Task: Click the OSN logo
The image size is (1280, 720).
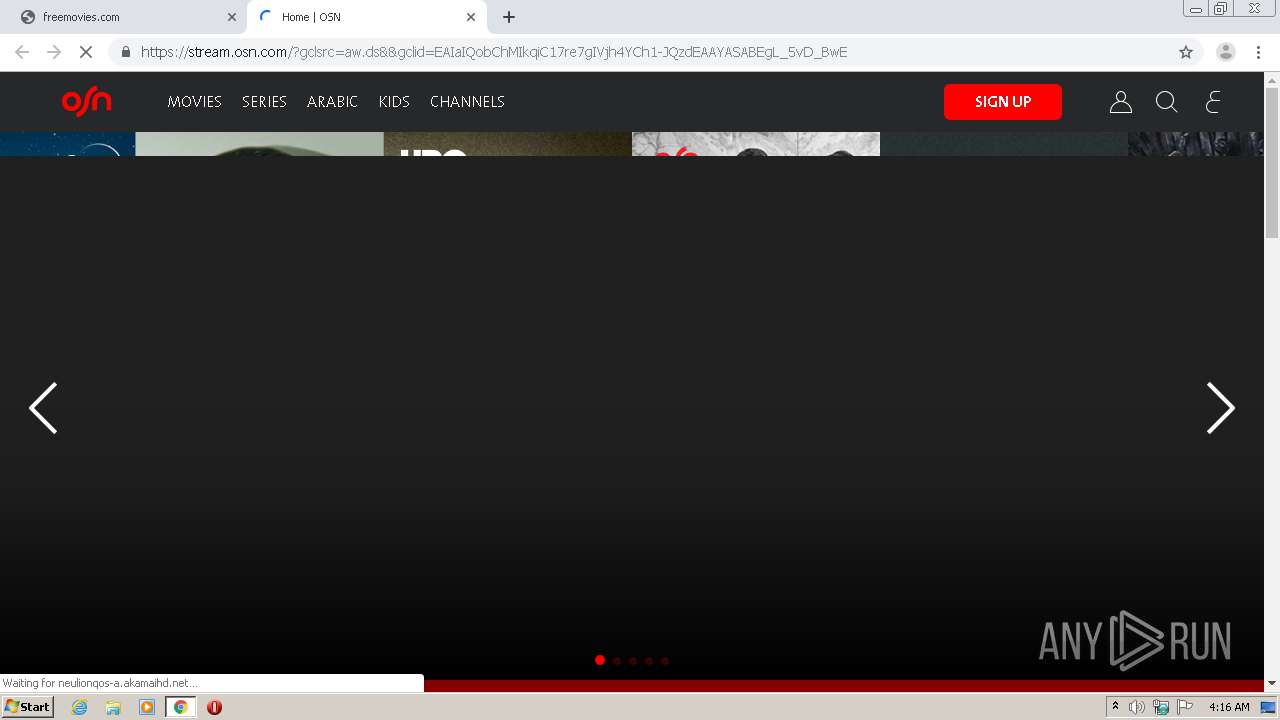Action: [87, 101]
